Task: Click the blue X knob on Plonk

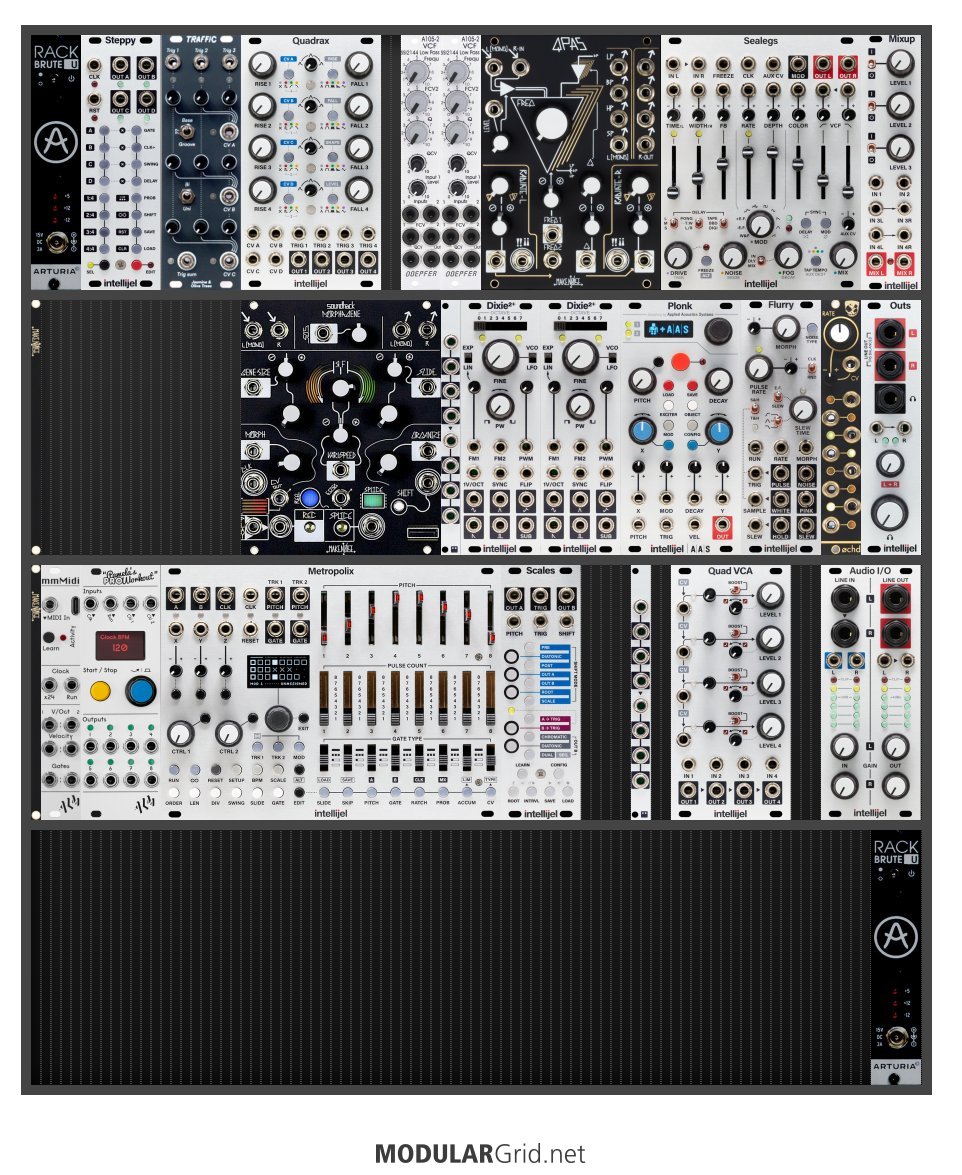Action: [x=641, y=431]
